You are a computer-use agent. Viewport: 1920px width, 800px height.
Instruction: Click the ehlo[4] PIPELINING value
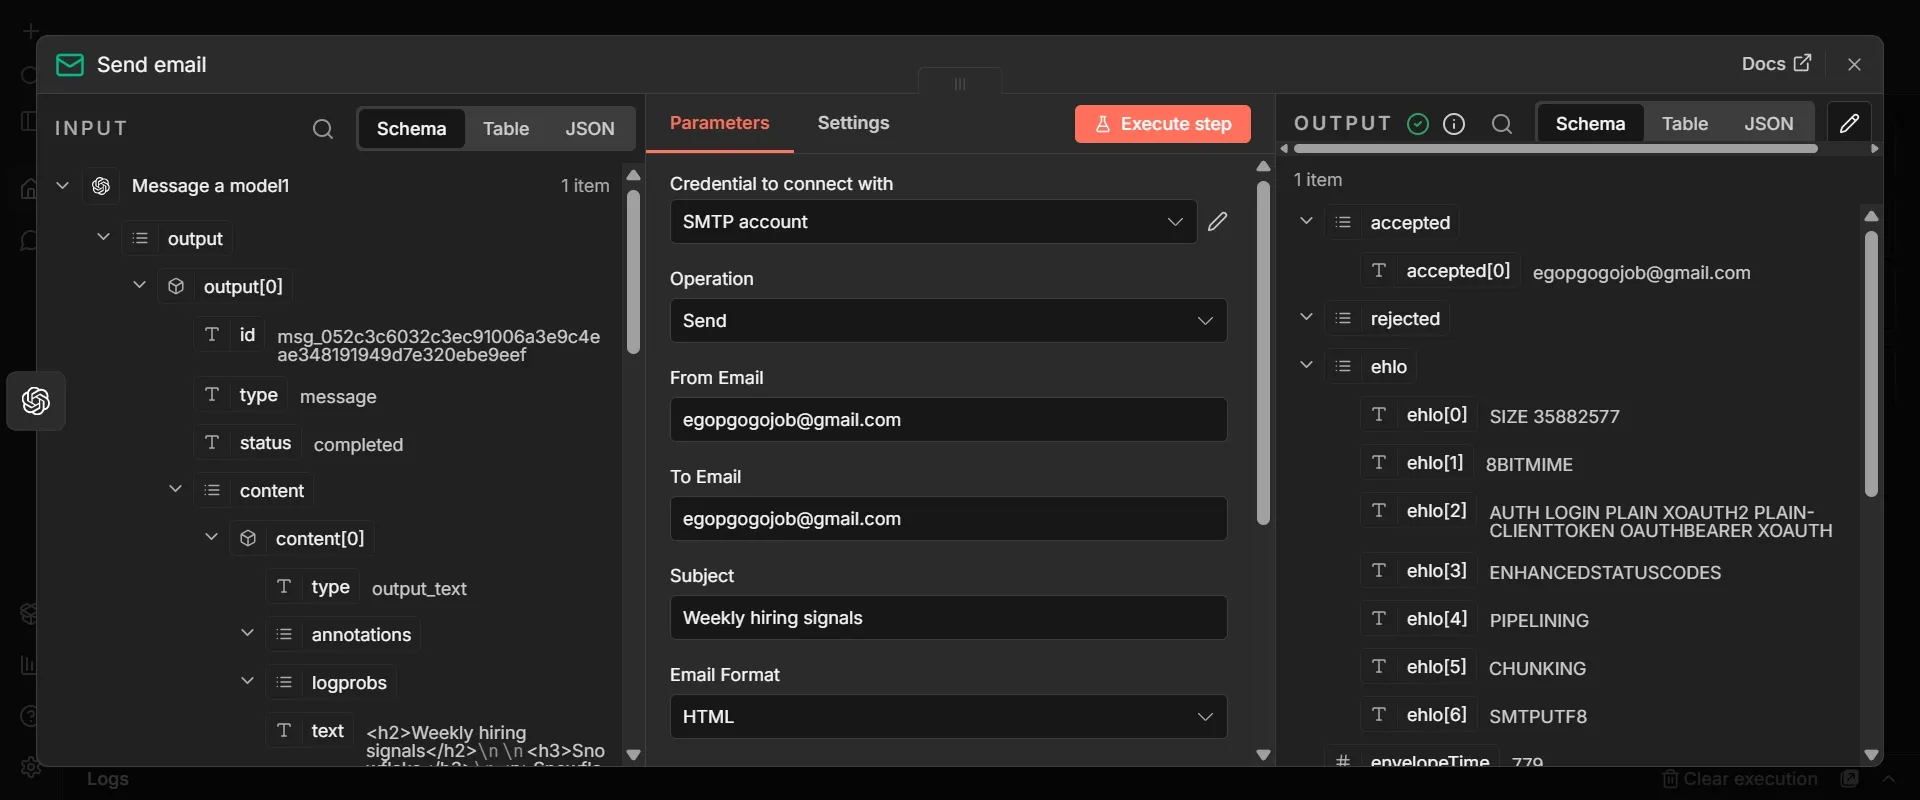[1539, 621]
